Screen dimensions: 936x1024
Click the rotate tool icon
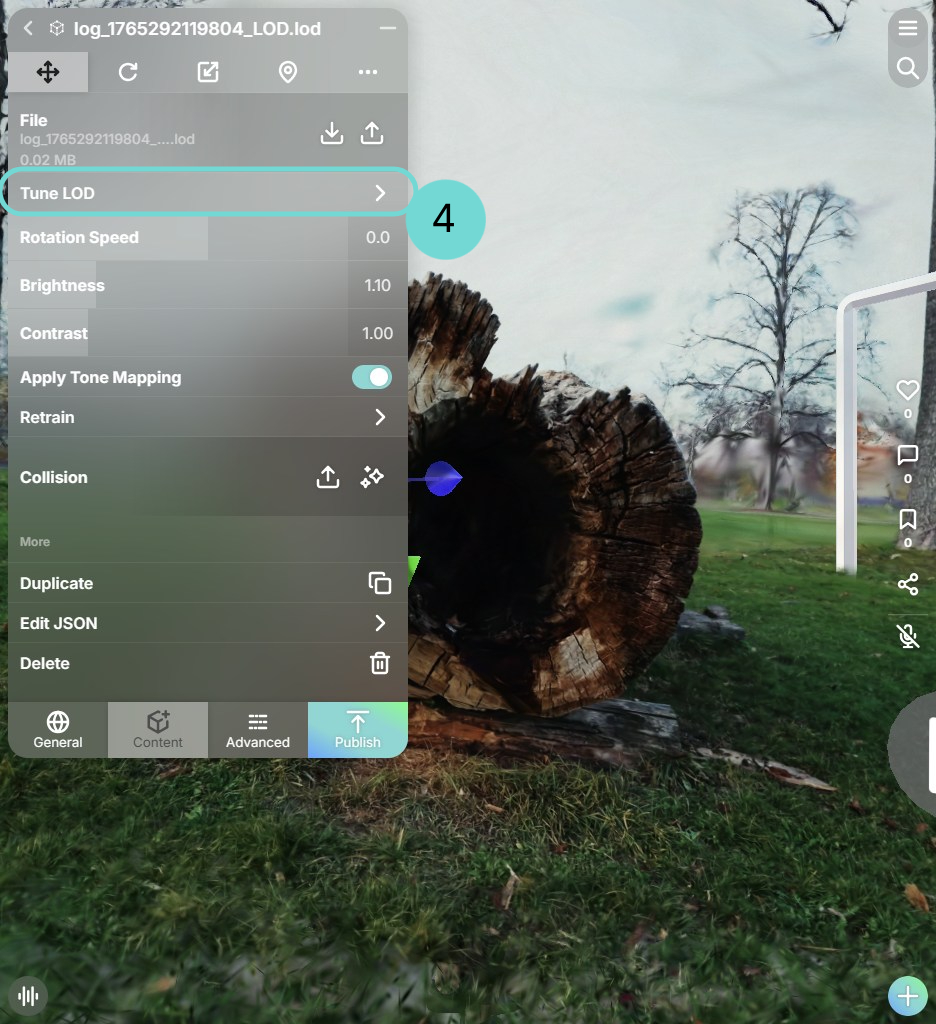coord(128,72)
